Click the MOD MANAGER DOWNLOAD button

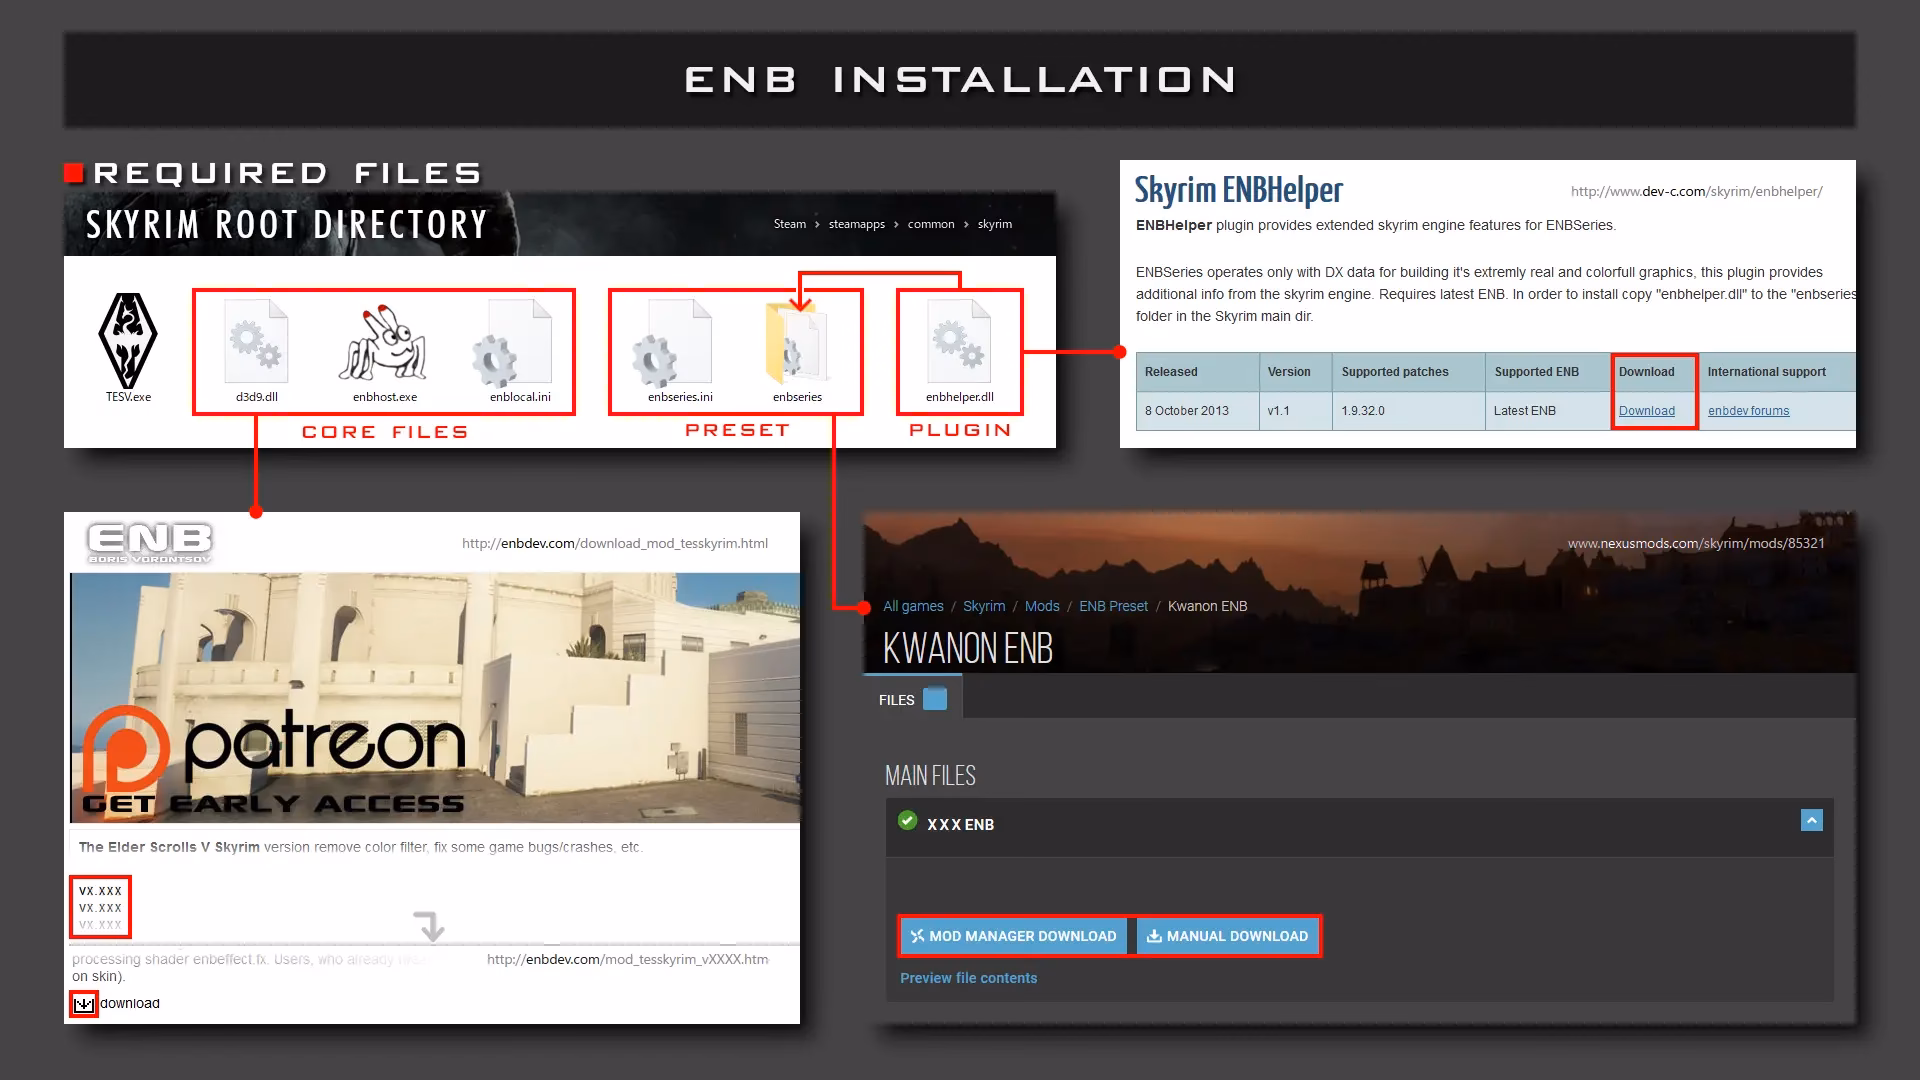point(1014,936)
